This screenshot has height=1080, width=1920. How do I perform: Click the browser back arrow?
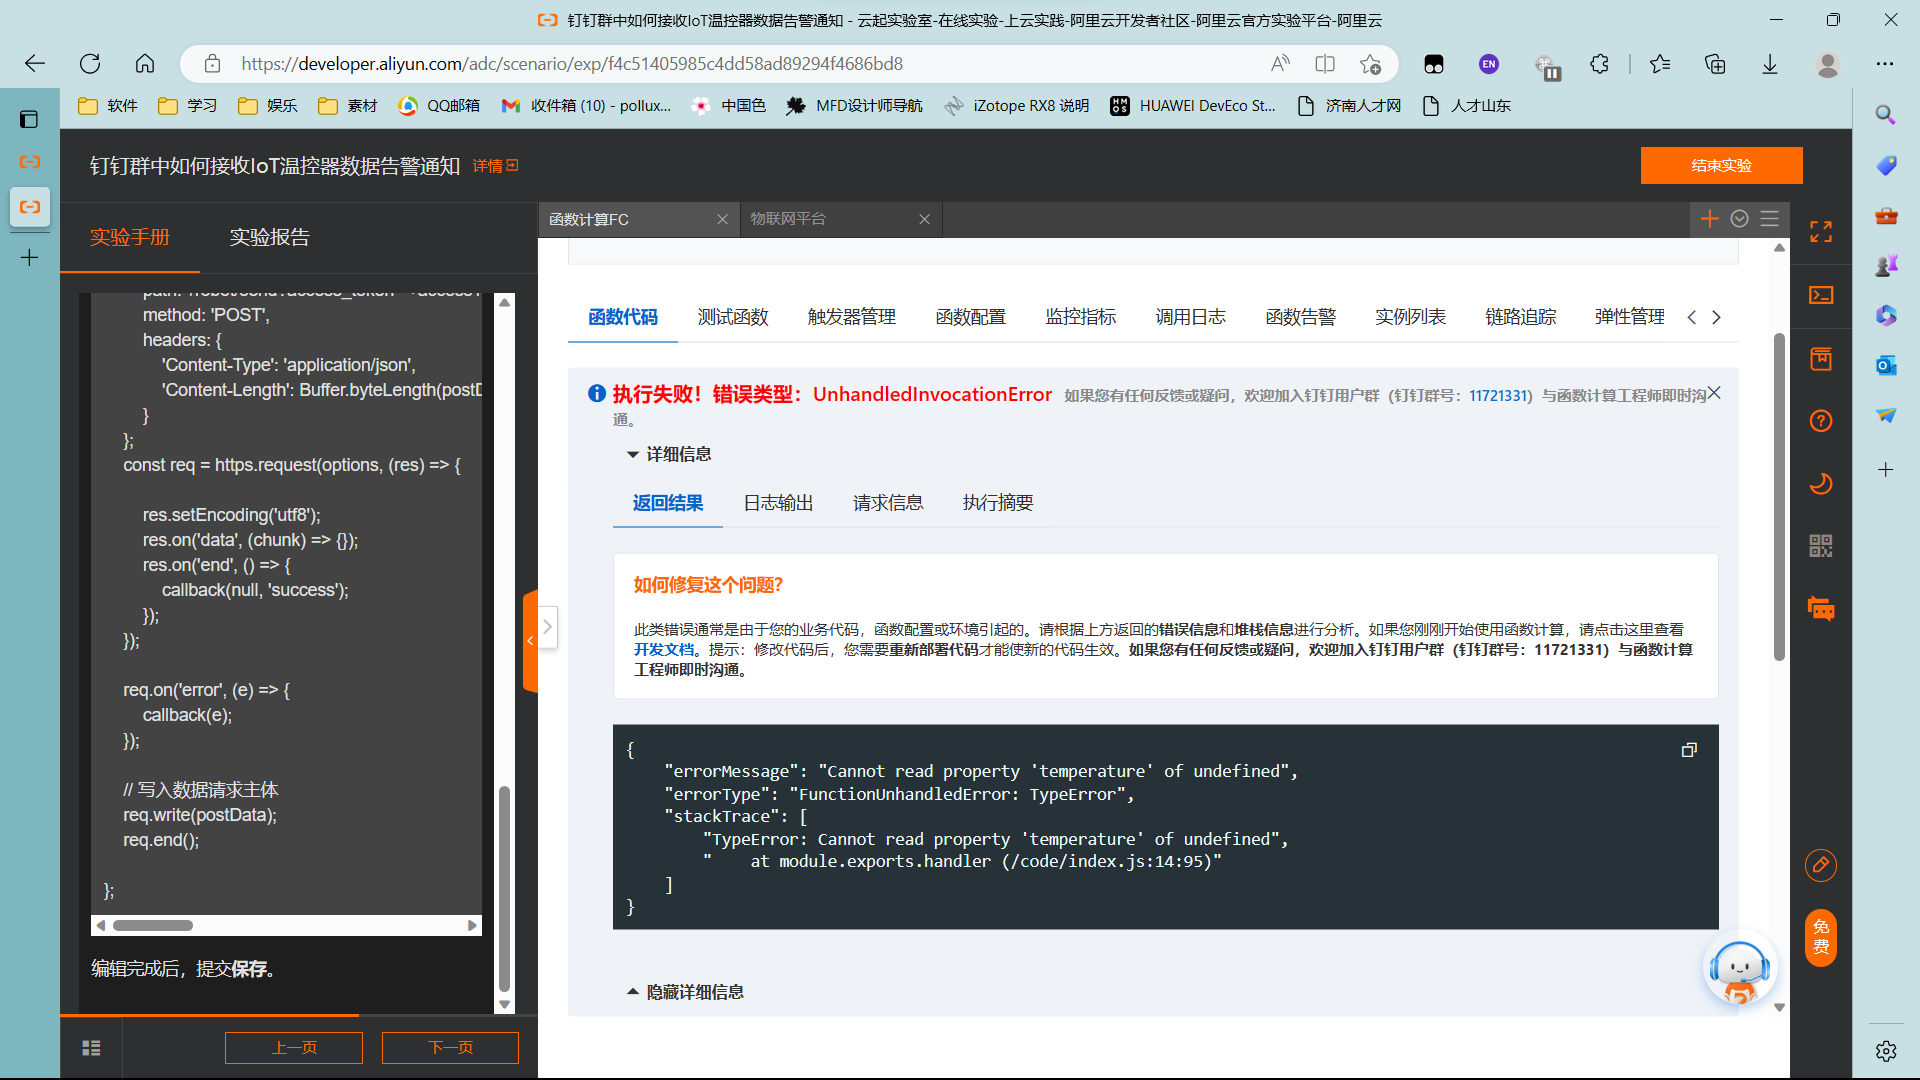tap(35, 64)
